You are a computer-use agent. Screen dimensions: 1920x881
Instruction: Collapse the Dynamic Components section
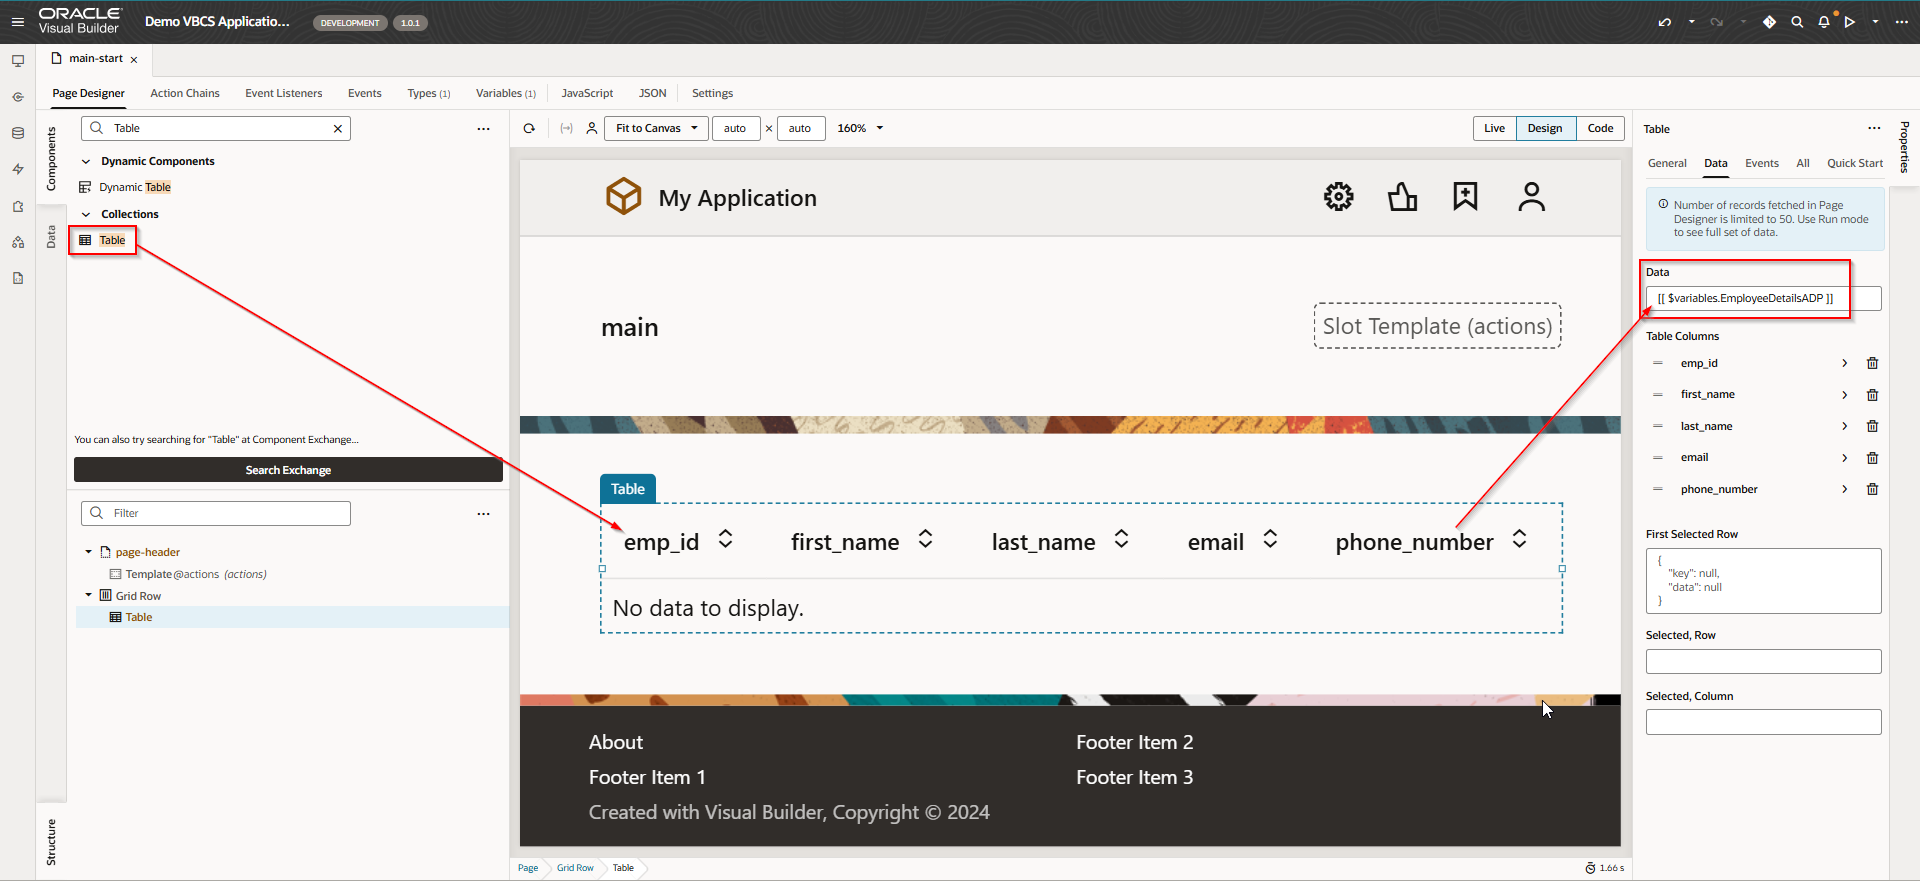click(86, 162)
